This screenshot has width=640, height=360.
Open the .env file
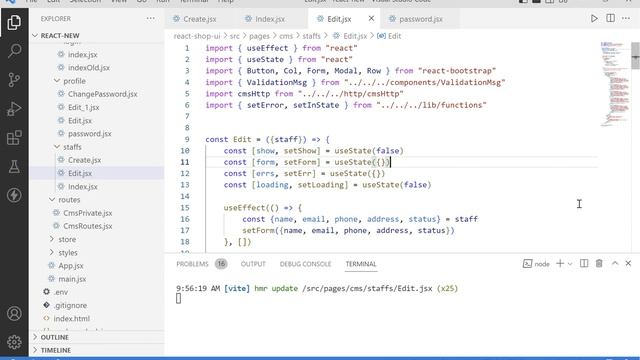[61, 292]
